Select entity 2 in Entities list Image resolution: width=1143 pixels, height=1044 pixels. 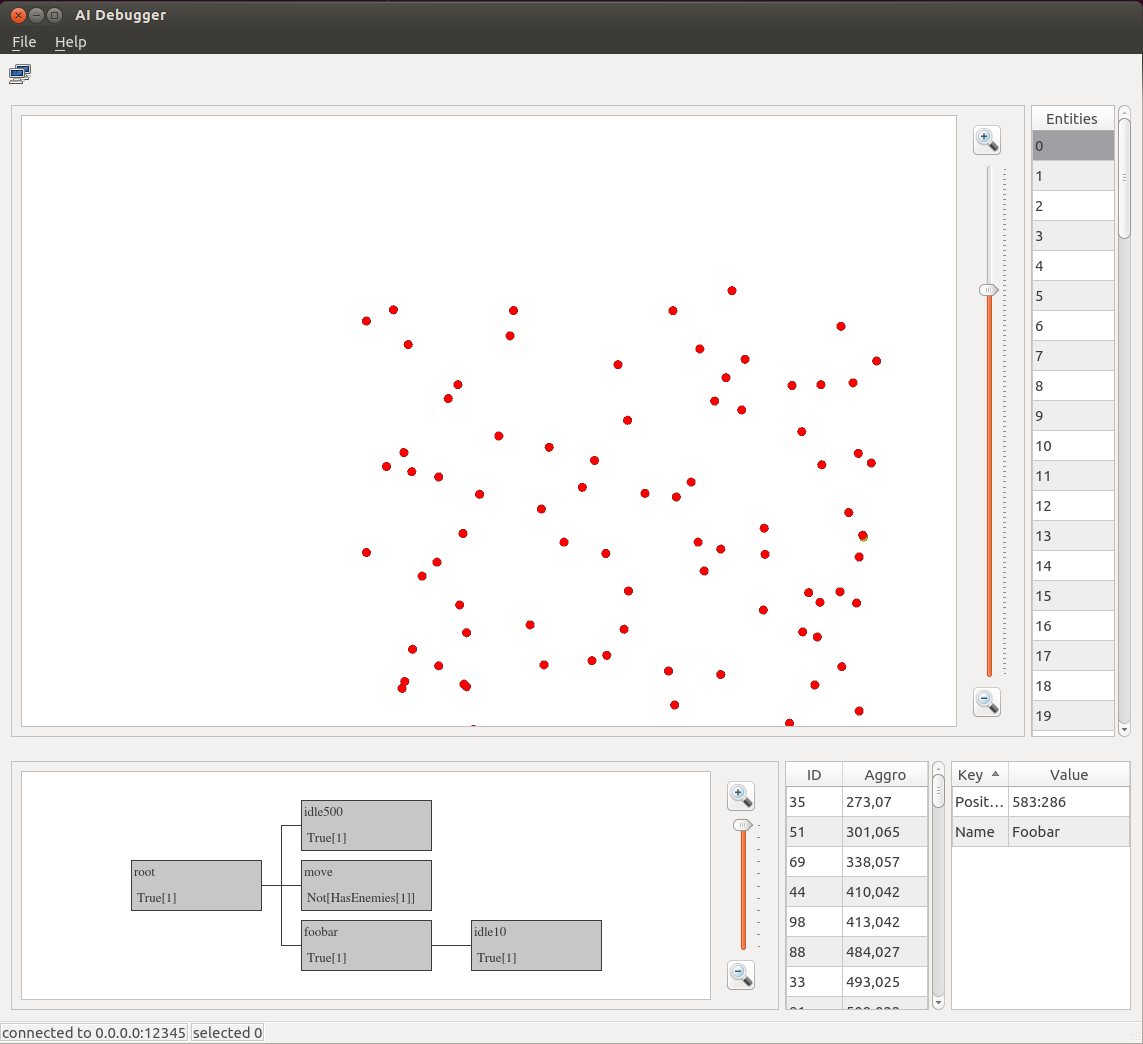pos(1072,206)
